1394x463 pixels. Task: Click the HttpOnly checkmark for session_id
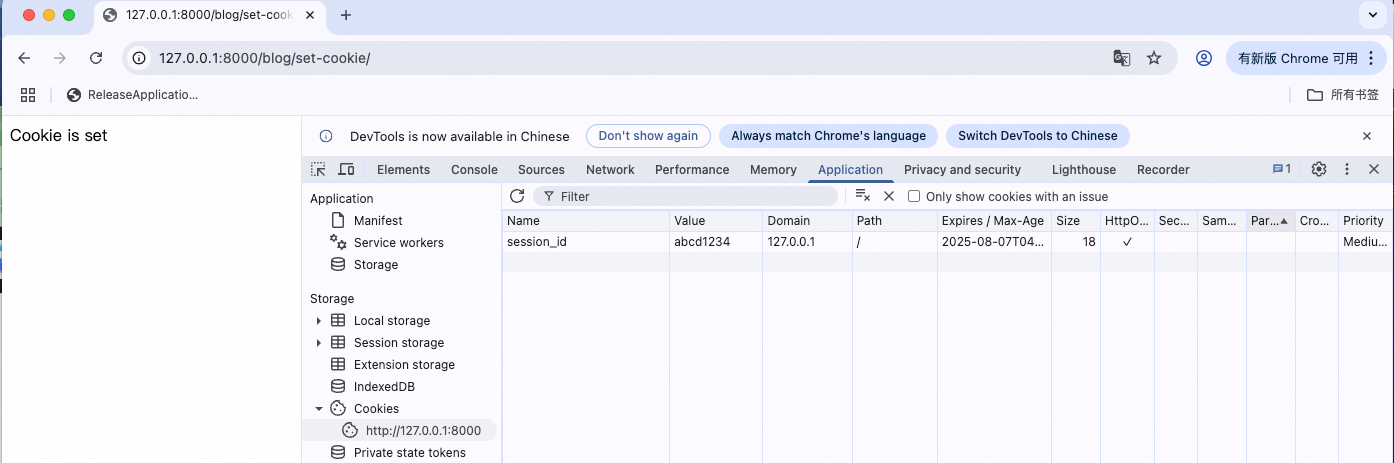click(1127, 242)
